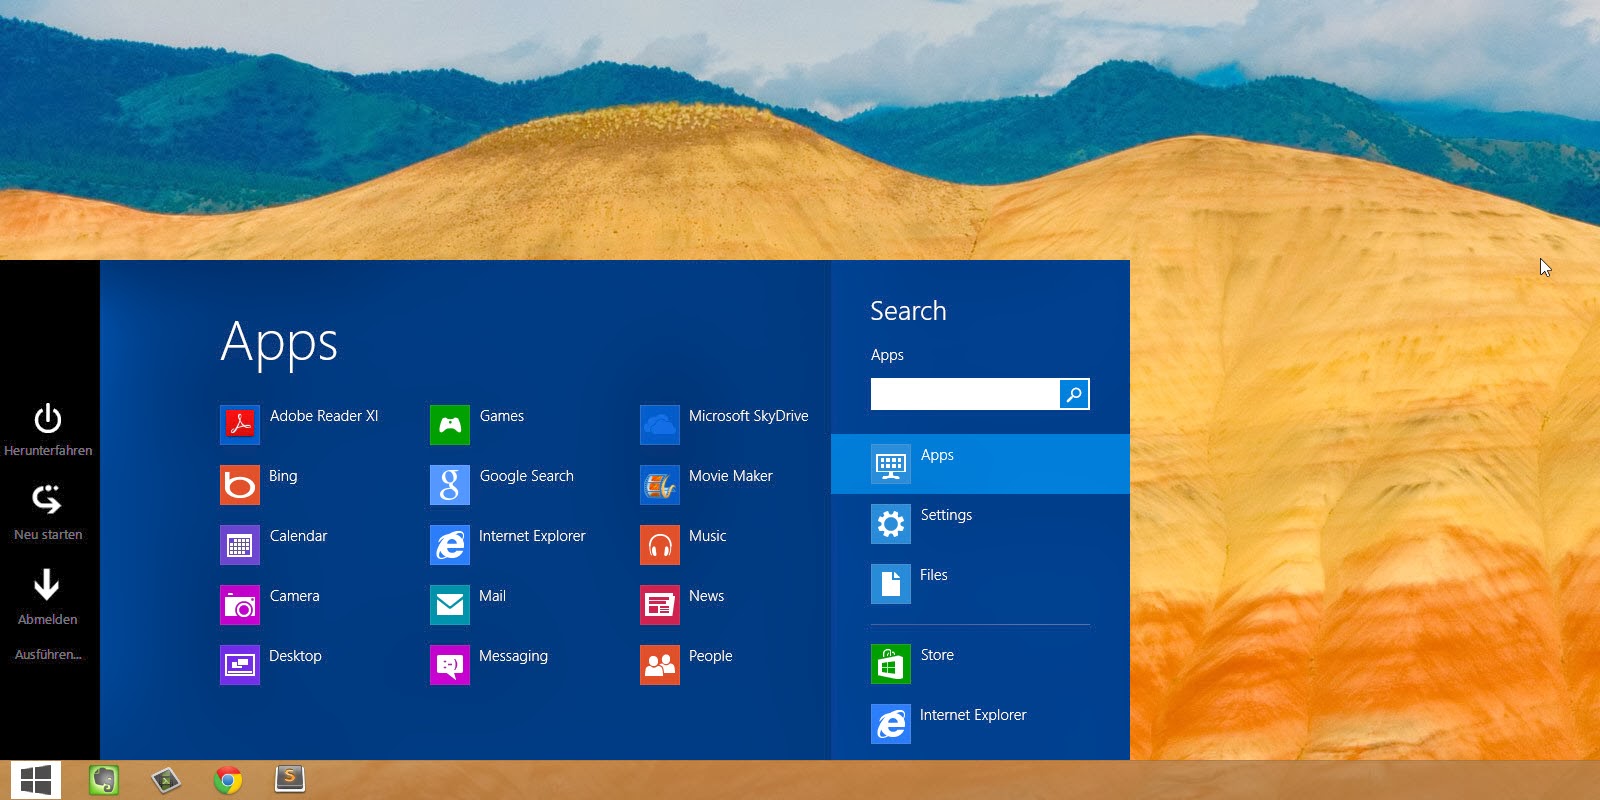Viewport: 1600px width, 800px height.
Task: Open the Calendar app icon
Action: (x=240, y=545)
